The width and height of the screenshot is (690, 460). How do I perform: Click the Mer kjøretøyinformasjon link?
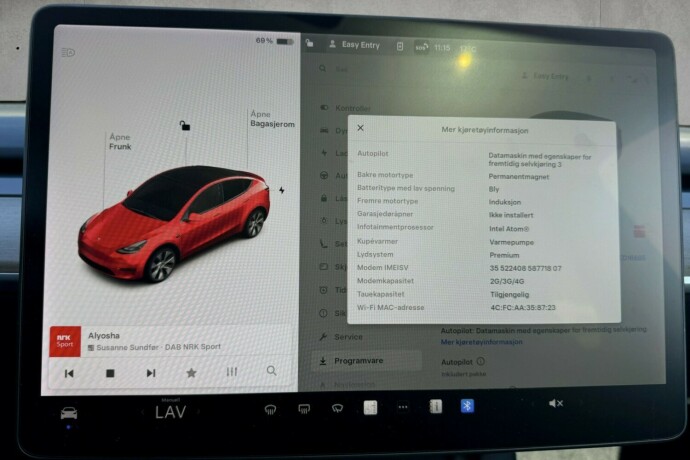click(481, 342)
